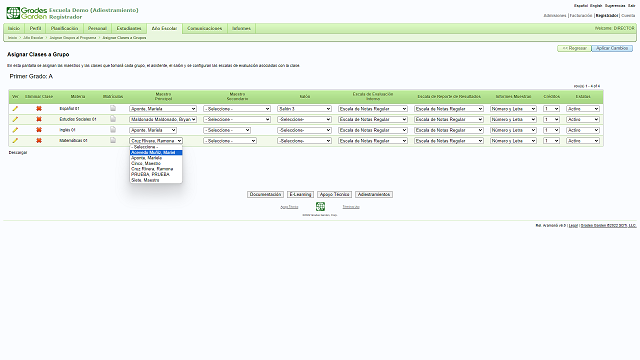Open Maestro Principal dropdown showing Maldonado Maldonado, Bryan
640x360 pixels.
tap(163, 120)
